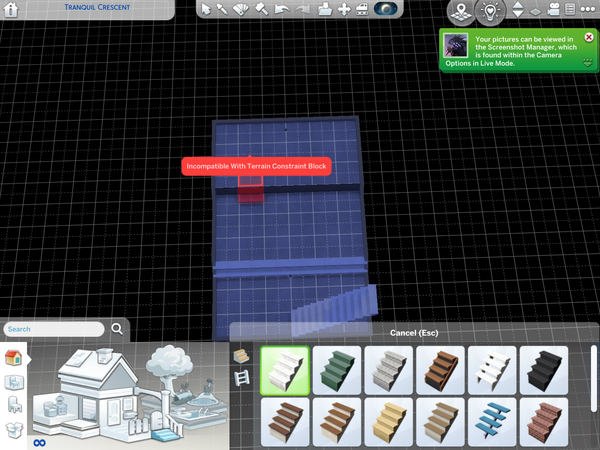Choose the Design tool swatch fan
Image resolution: width=600 pixels, height=450 pixels.
241,9
